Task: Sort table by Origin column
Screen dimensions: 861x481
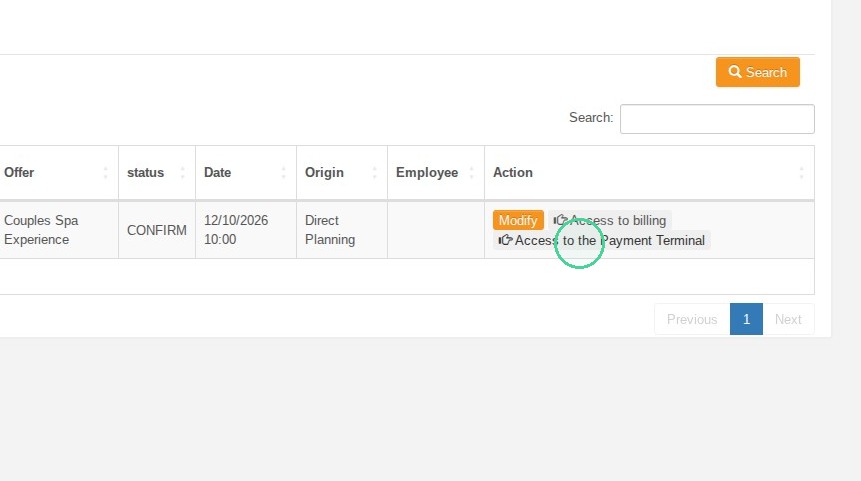Action: 342,172
